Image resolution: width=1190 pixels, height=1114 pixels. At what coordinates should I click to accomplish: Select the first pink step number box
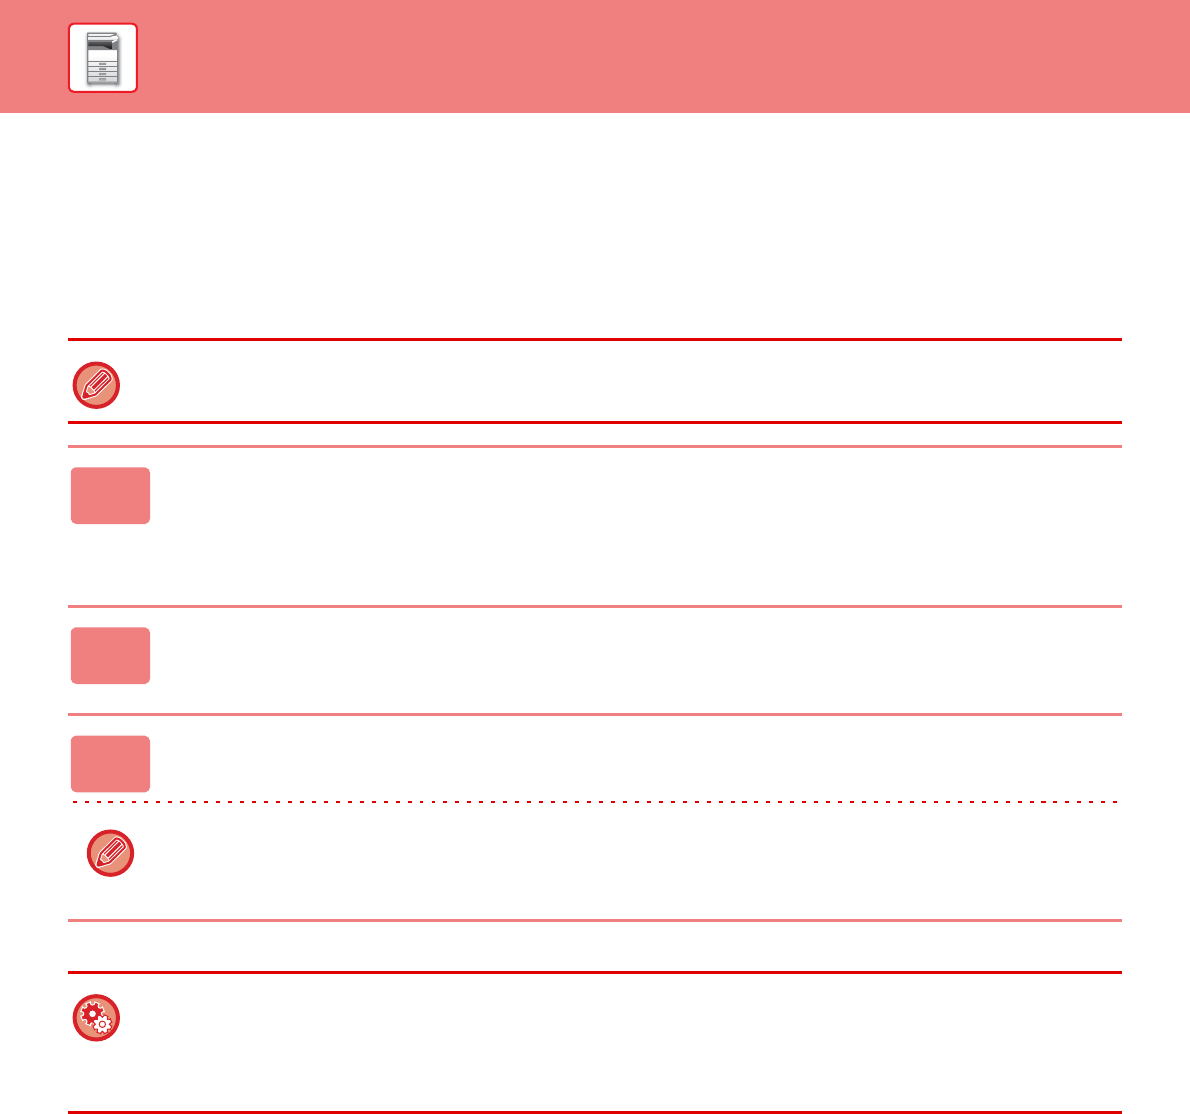tap(110, 496)
